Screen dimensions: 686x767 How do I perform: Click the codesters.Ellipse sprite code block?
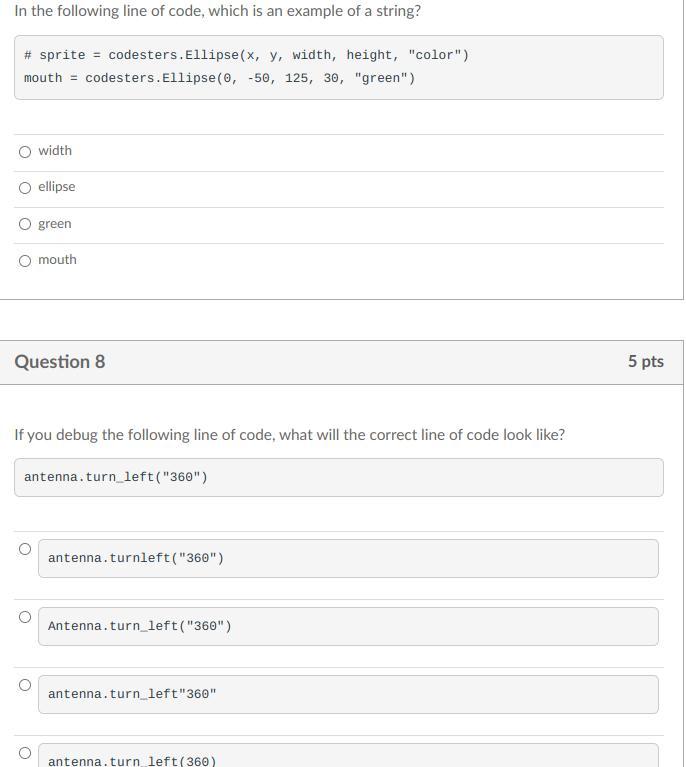point(338,67)
